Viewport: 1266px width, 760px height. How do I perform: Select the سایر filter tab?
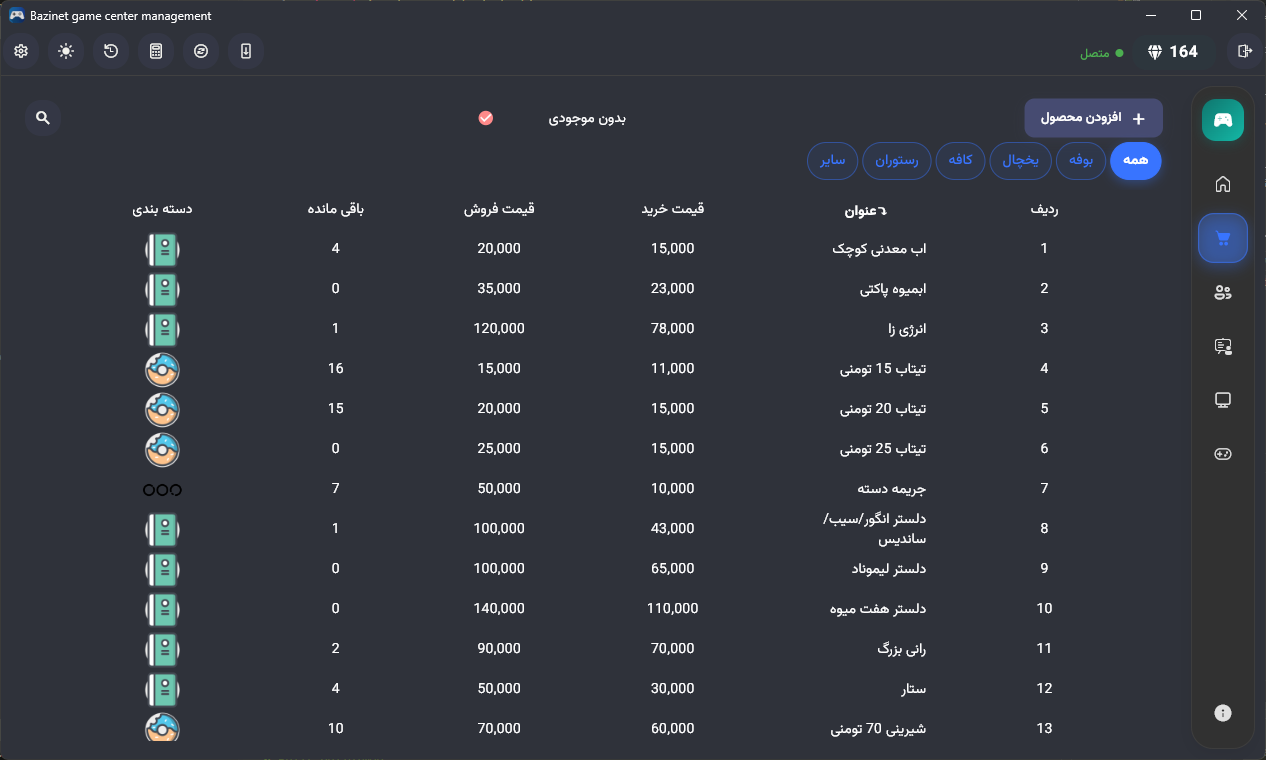click(x=833, y=161)
